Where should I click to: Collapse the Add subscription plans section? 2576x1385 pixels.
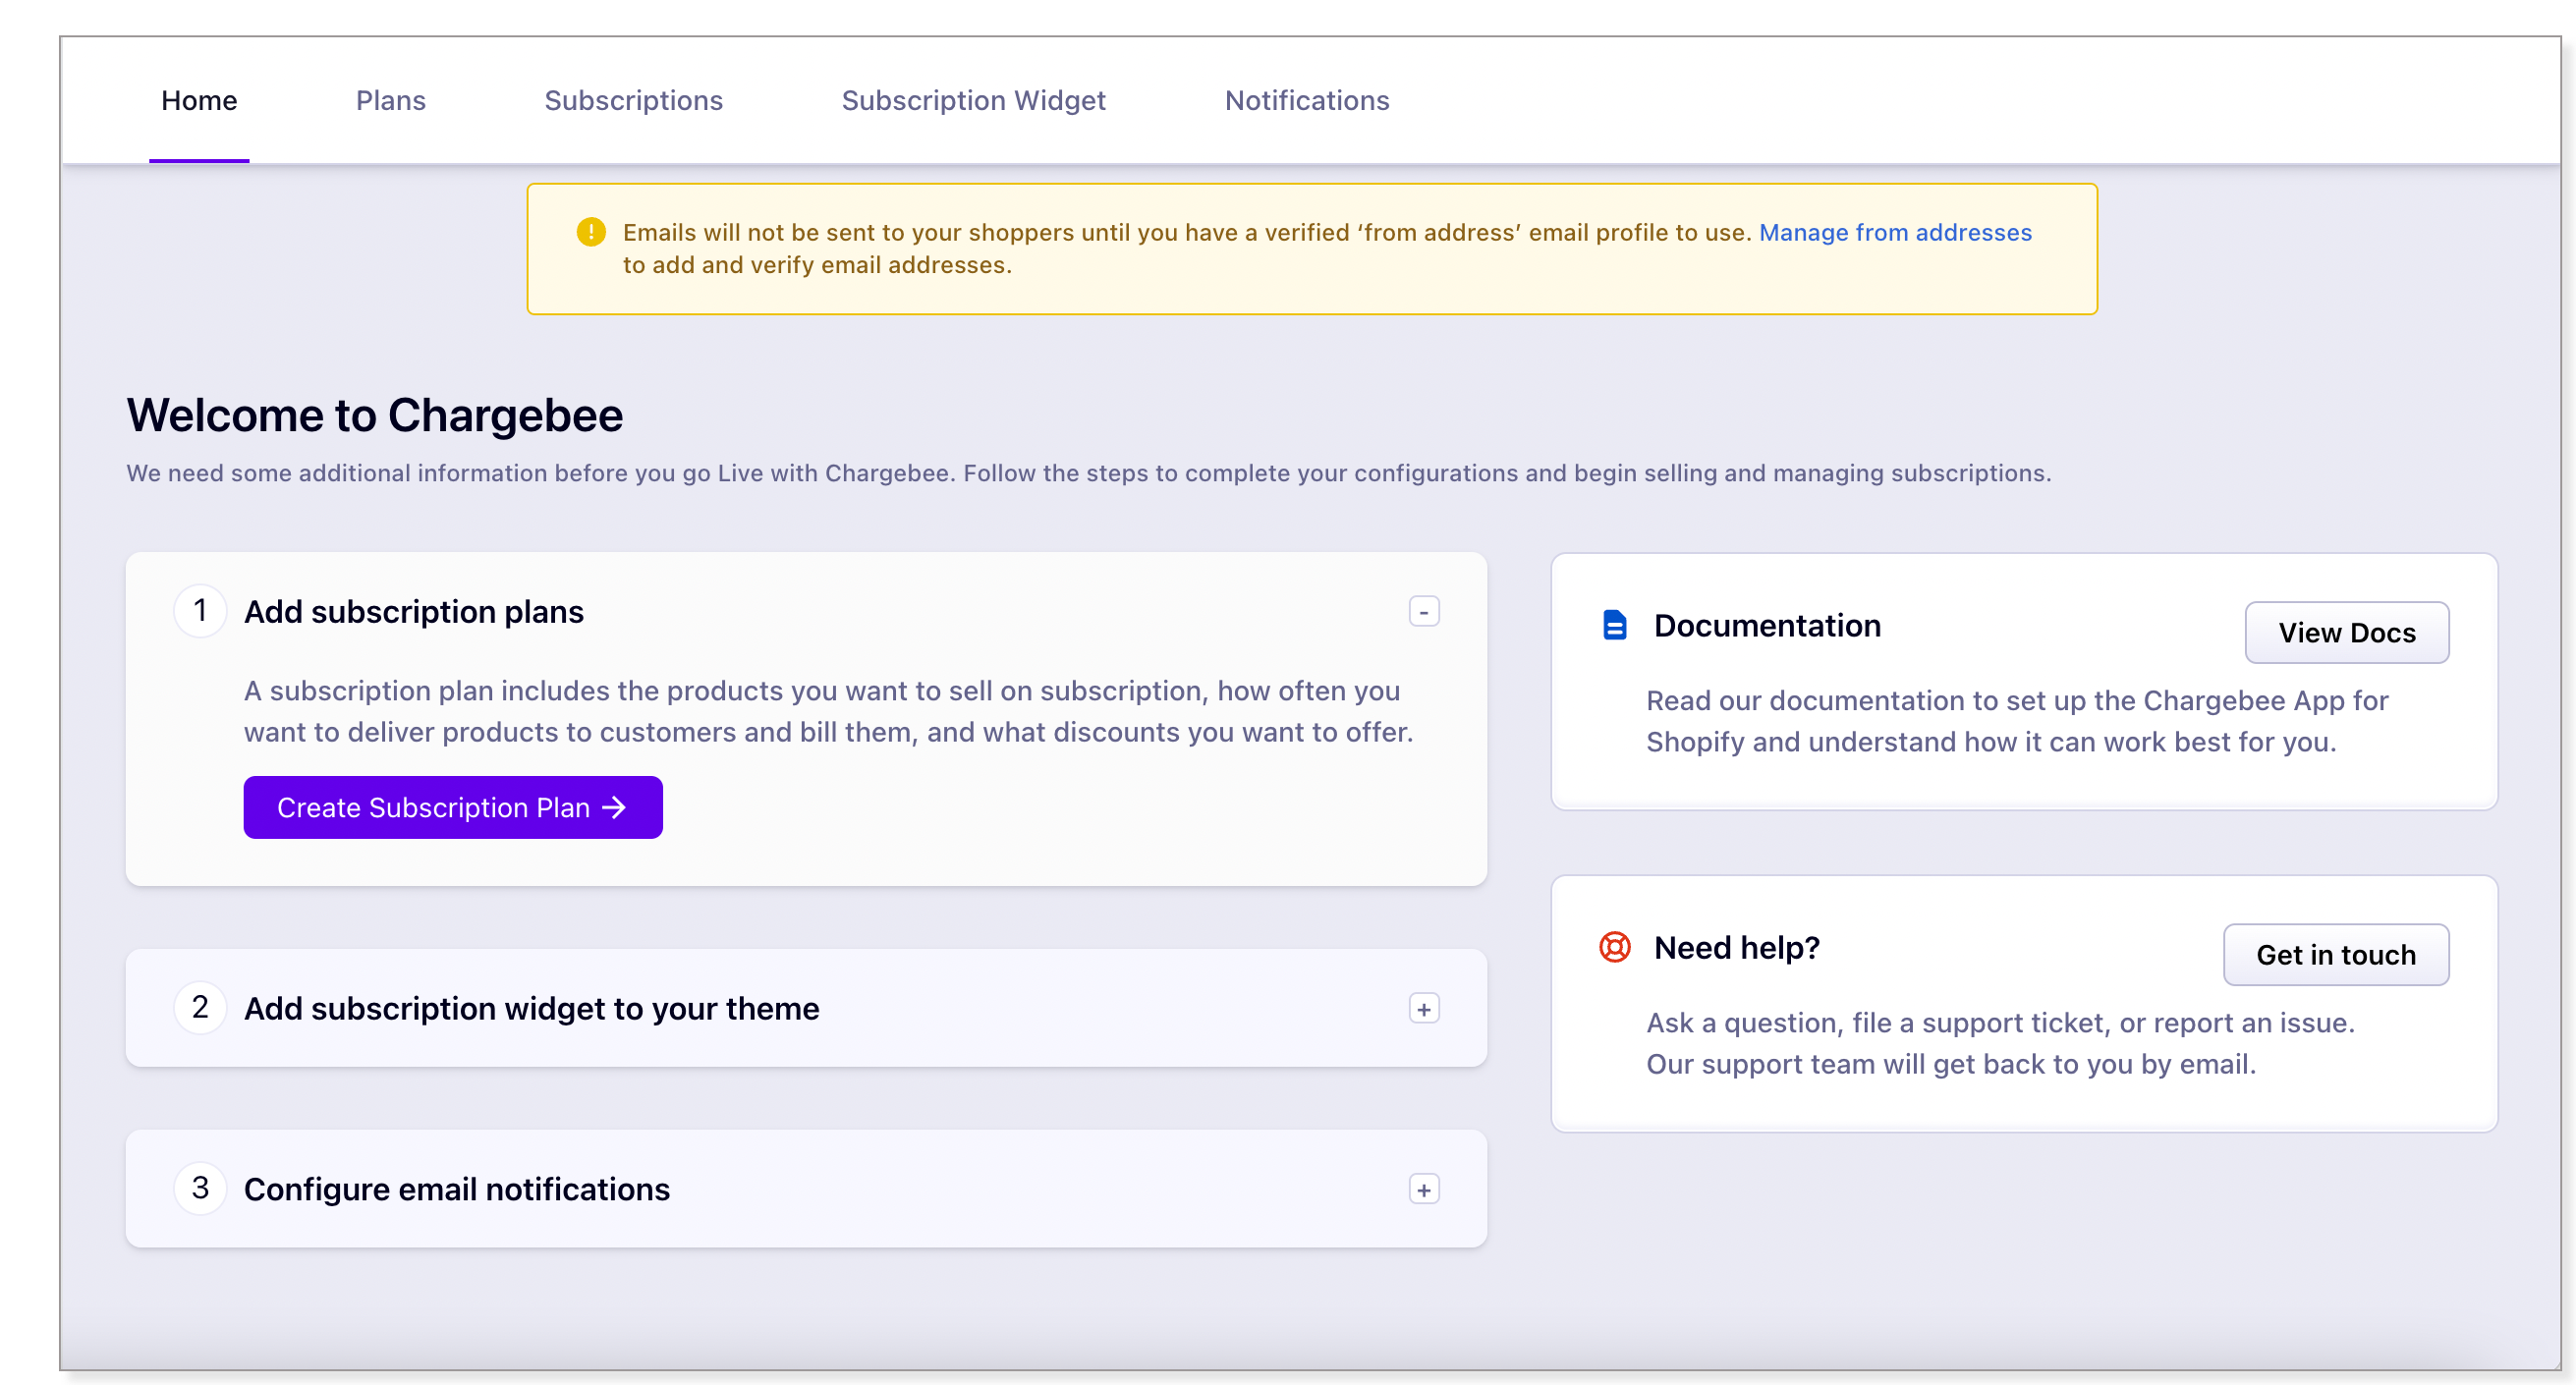(1423, 611)
